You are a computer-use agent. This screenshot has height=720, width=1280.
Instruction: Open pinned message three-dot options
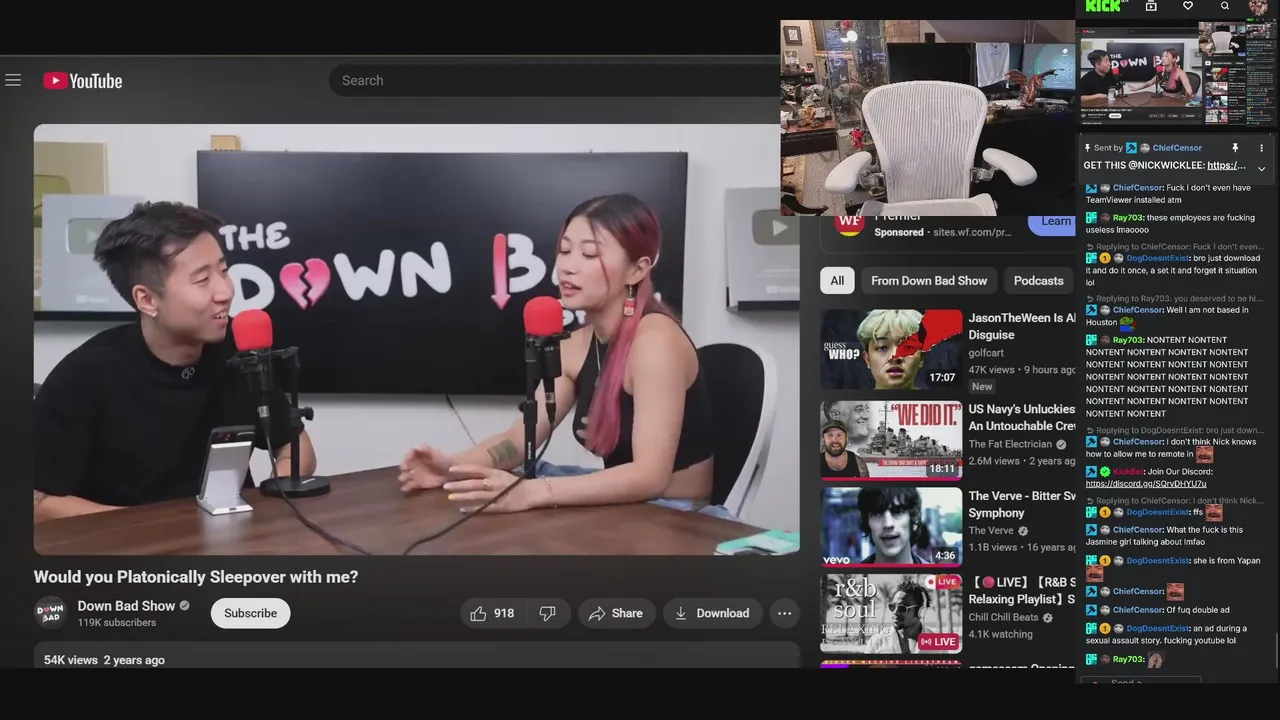[1261, 148]
